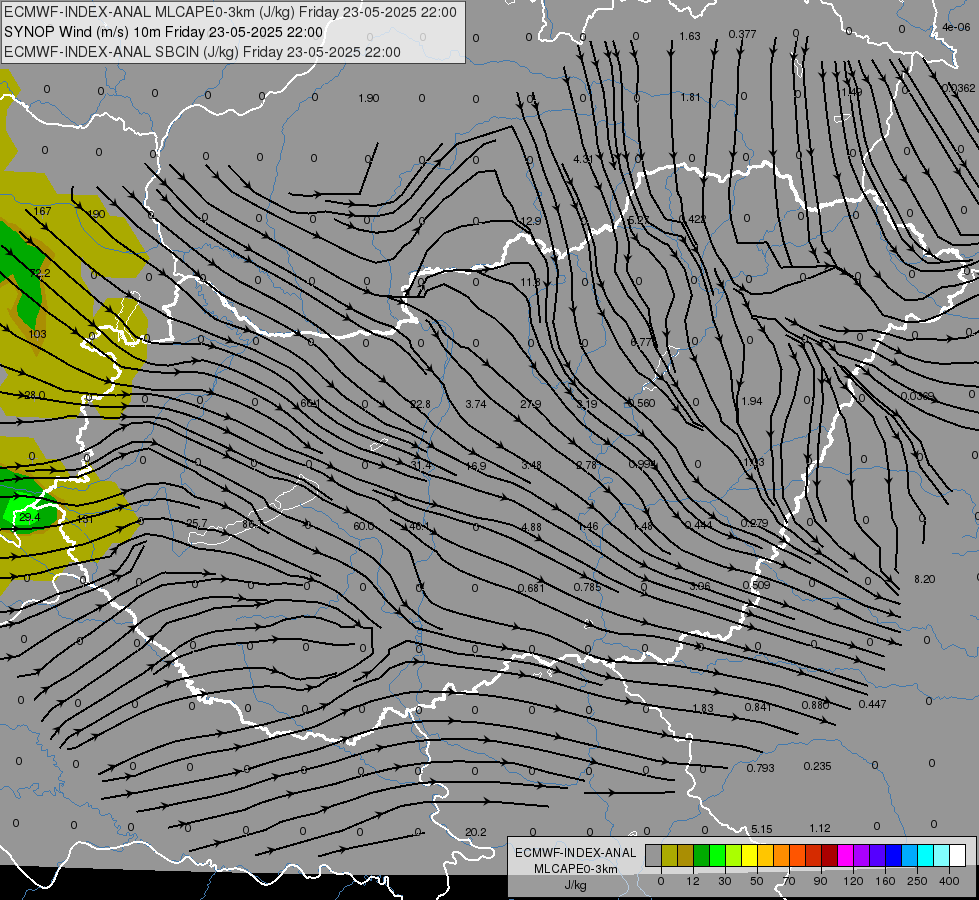Select the lime yellow-green legend swatch
Viewport: 979px width, 900px height.
pos(734,856)
